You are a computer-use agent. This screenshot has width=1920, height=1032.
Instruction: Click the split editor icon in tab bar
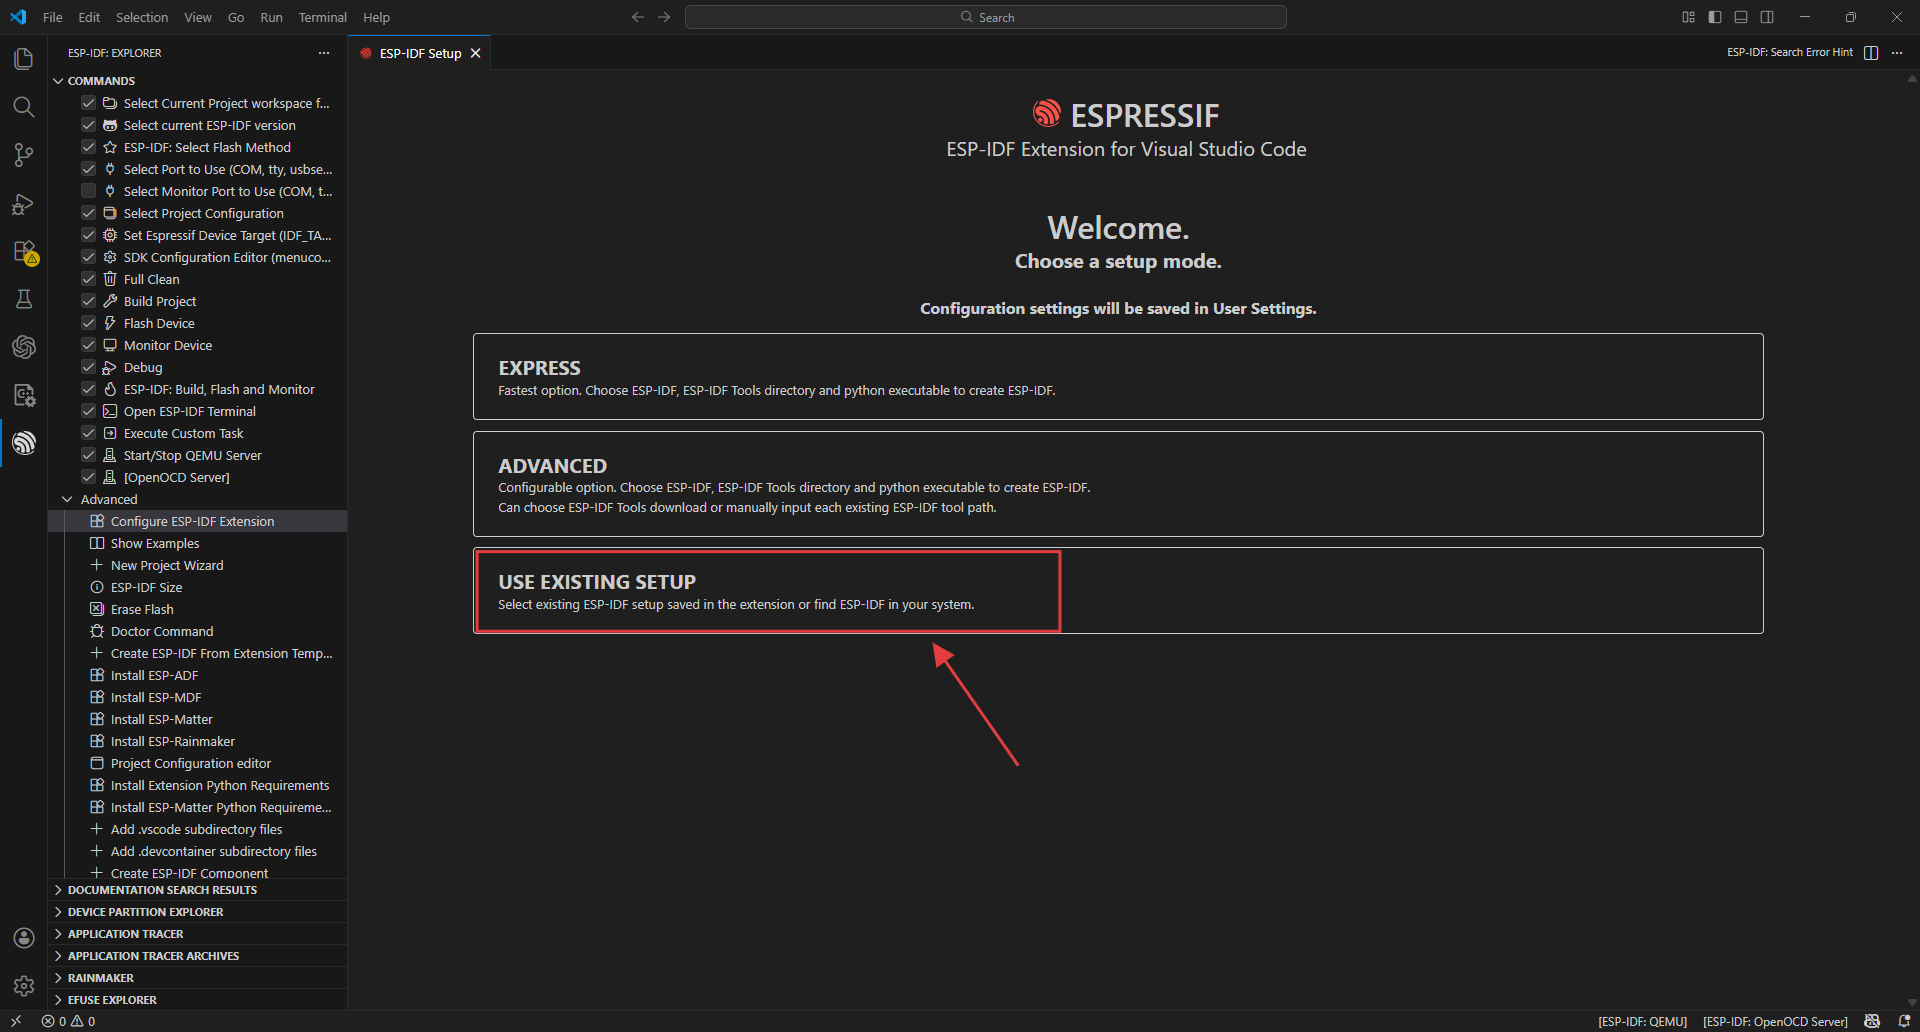1871,53
